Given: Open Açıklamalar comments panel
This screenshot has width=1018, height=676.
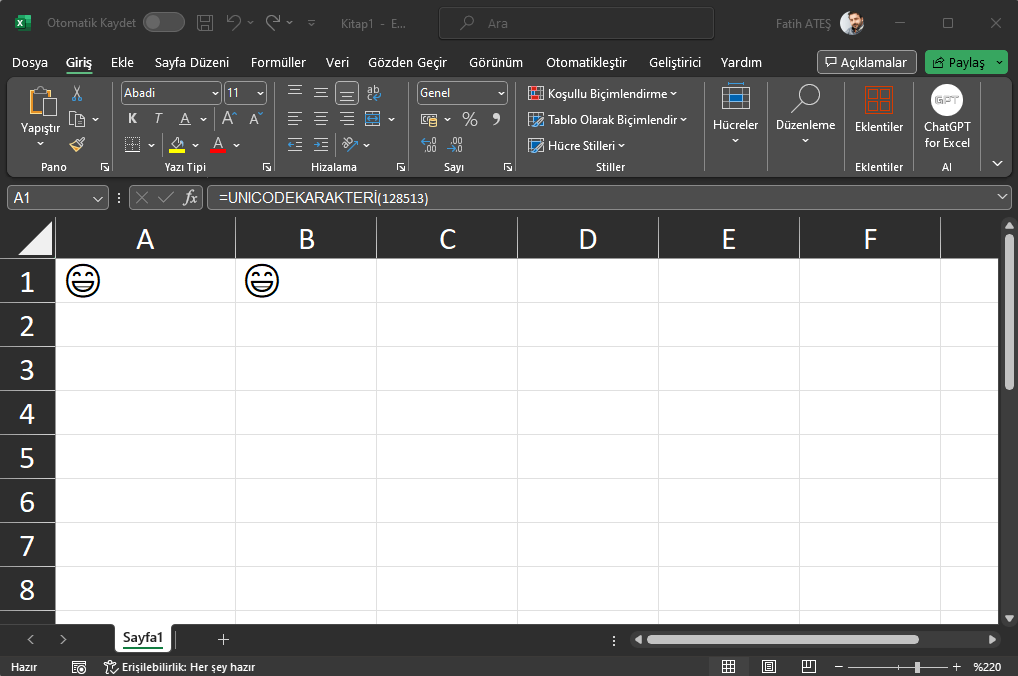Looking at the screenshot, I should click(866, 61).
